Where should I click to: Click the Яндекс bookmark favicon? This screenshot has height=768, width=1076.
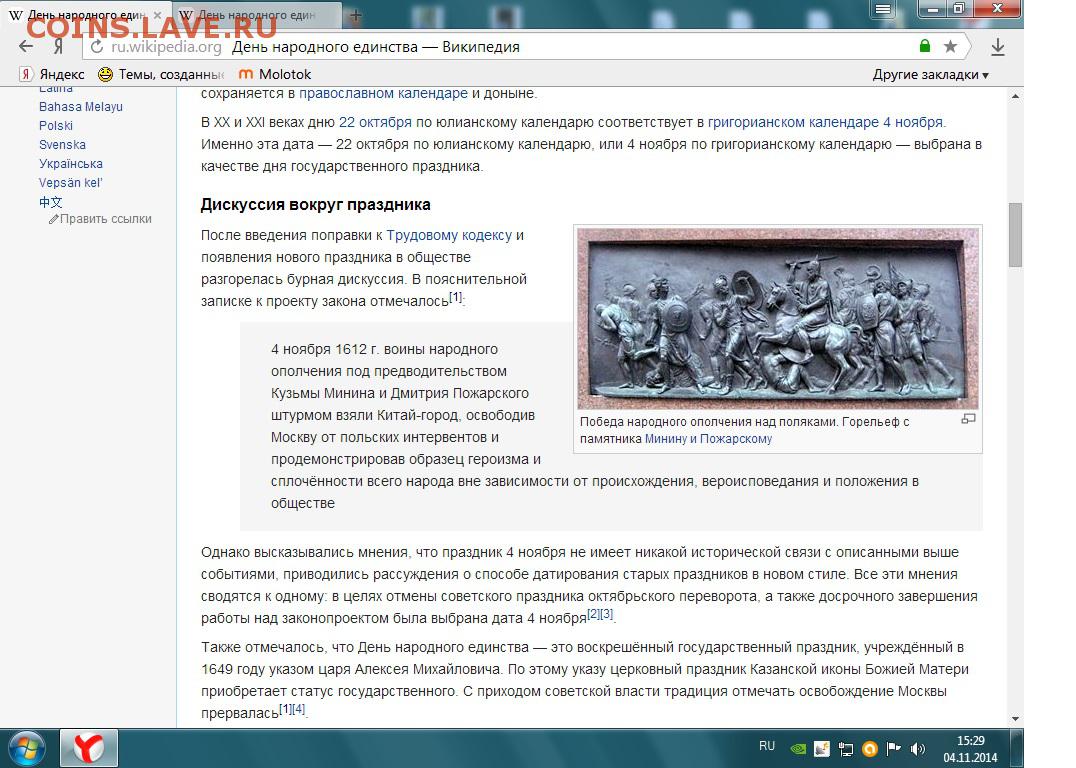tap(26, 74)
